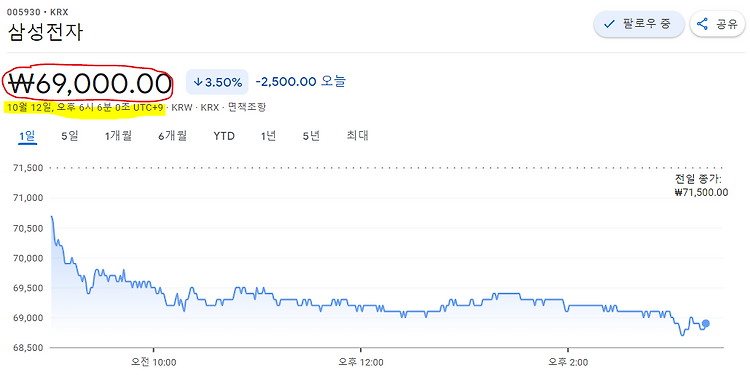
Task: Click the down arrow in 3.50% badge
Action: pos(197,82)
